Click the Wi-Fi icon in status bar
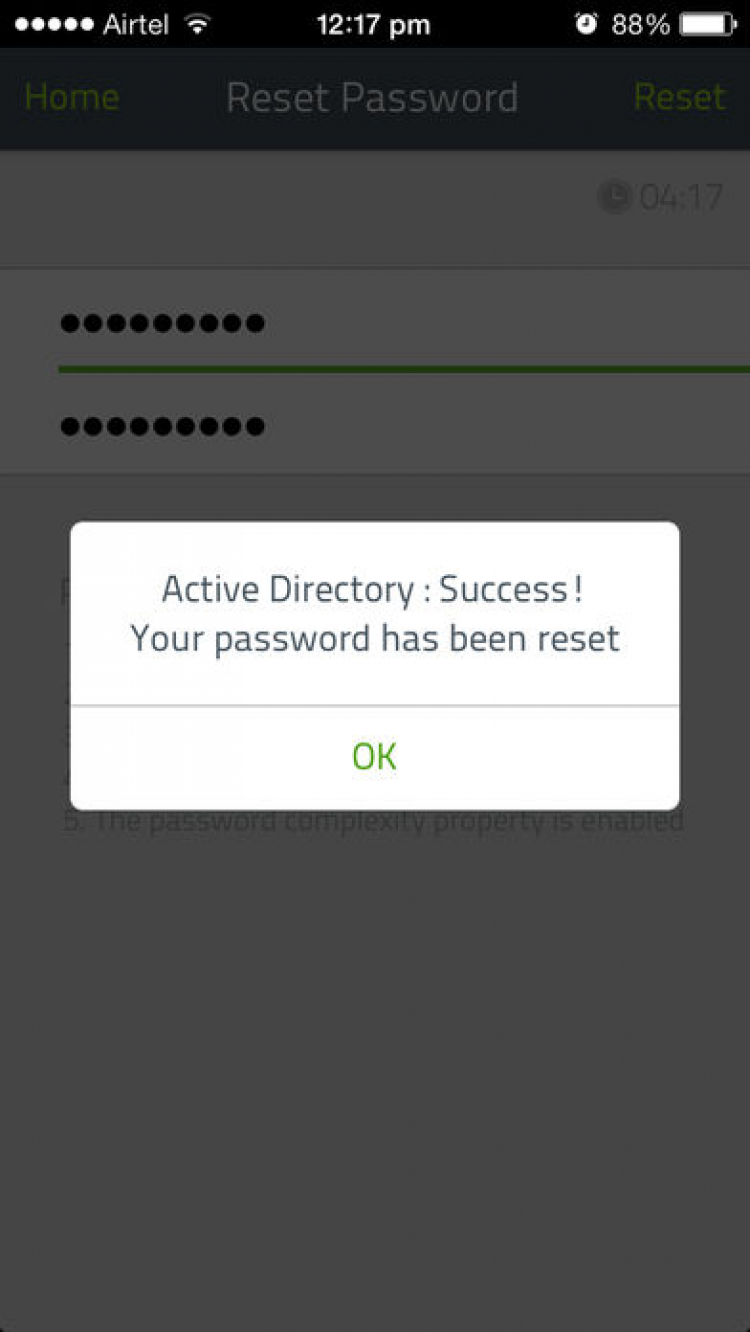This screenshot has height=1332, width=750. pyautogui.click(x=198, y=24)
